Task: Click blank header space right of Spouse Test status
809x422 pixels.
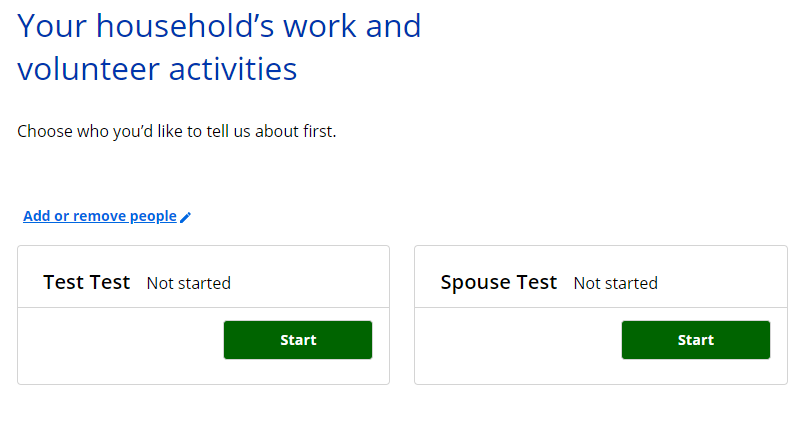Action: [720, 282]
